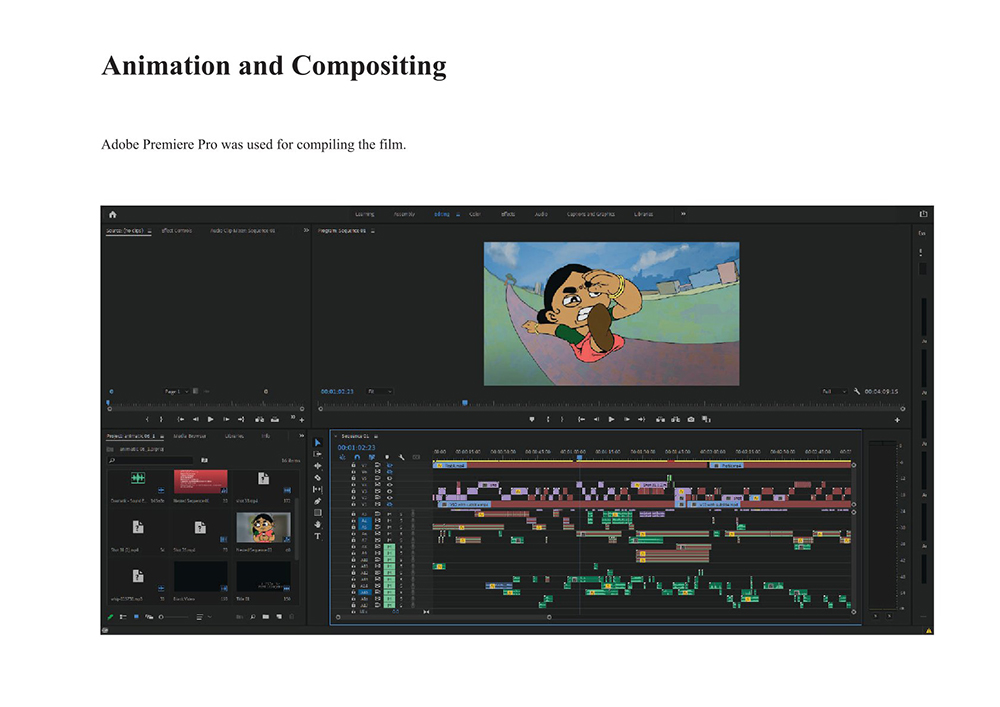This screenshot has height=707, width=1000.
Task: Go to In point in Program Monitor
Action: coord(581,419)
